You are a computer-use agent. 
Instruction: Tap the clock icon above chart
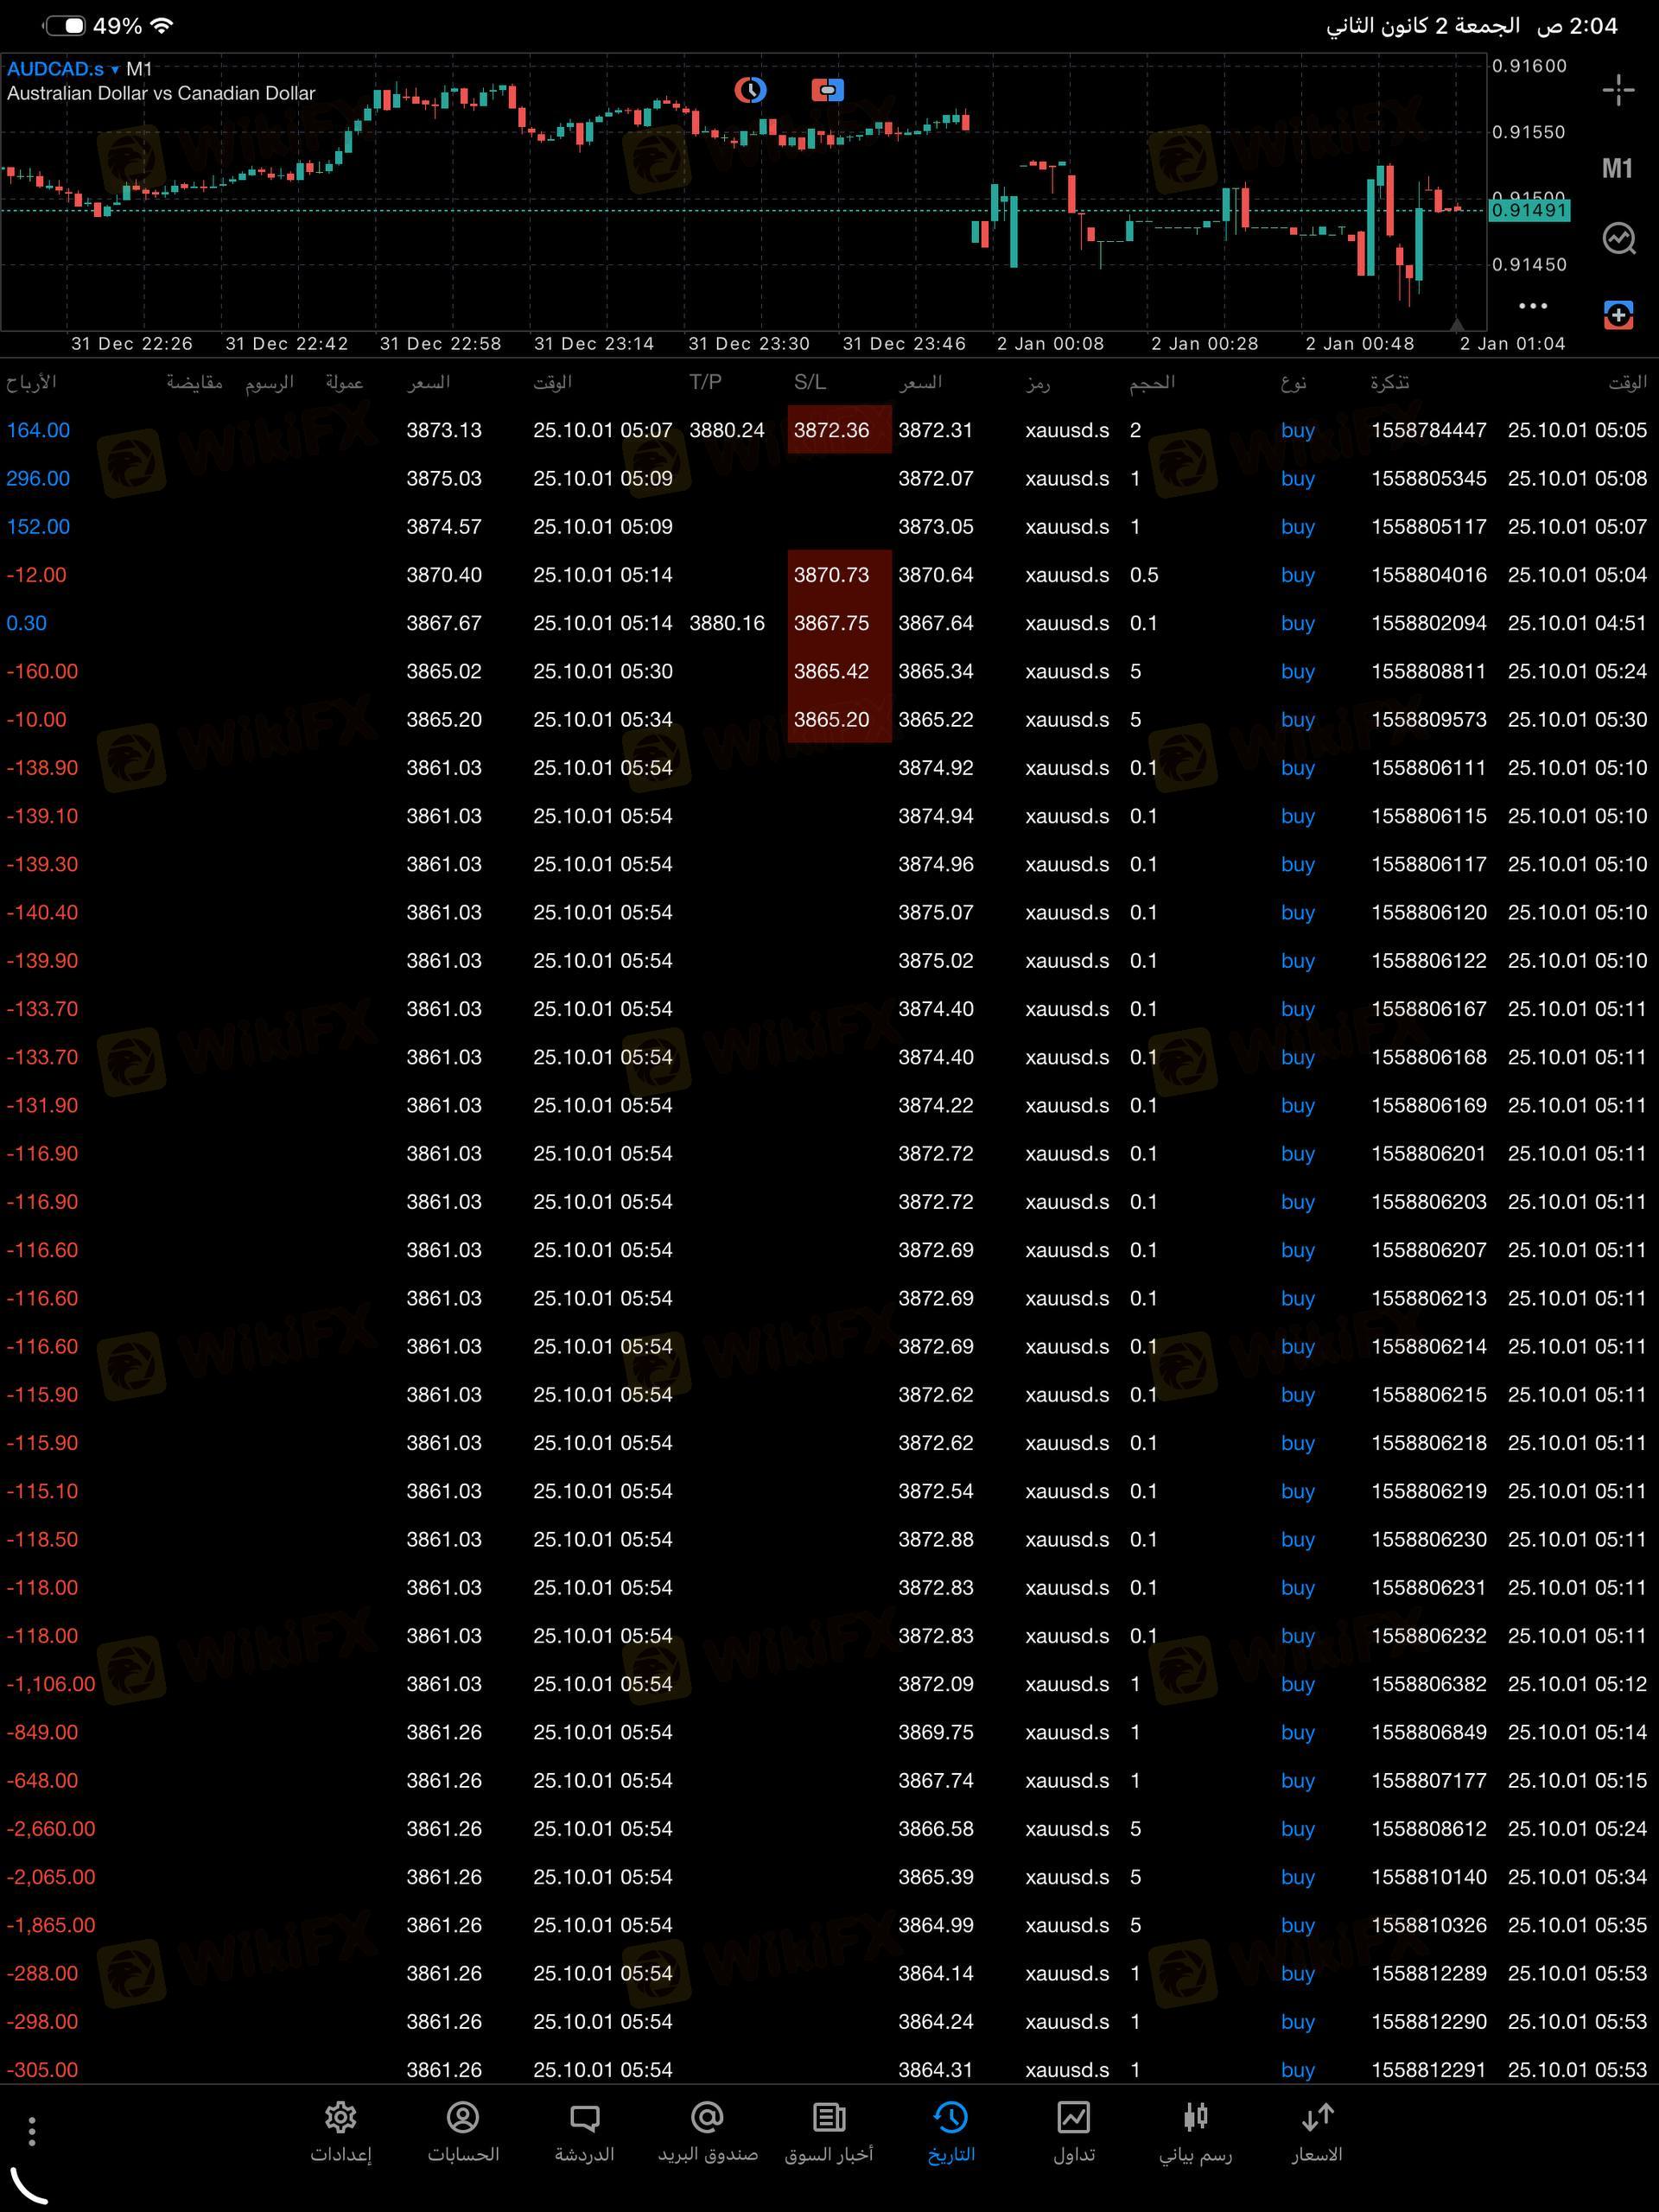click(750, 91)
